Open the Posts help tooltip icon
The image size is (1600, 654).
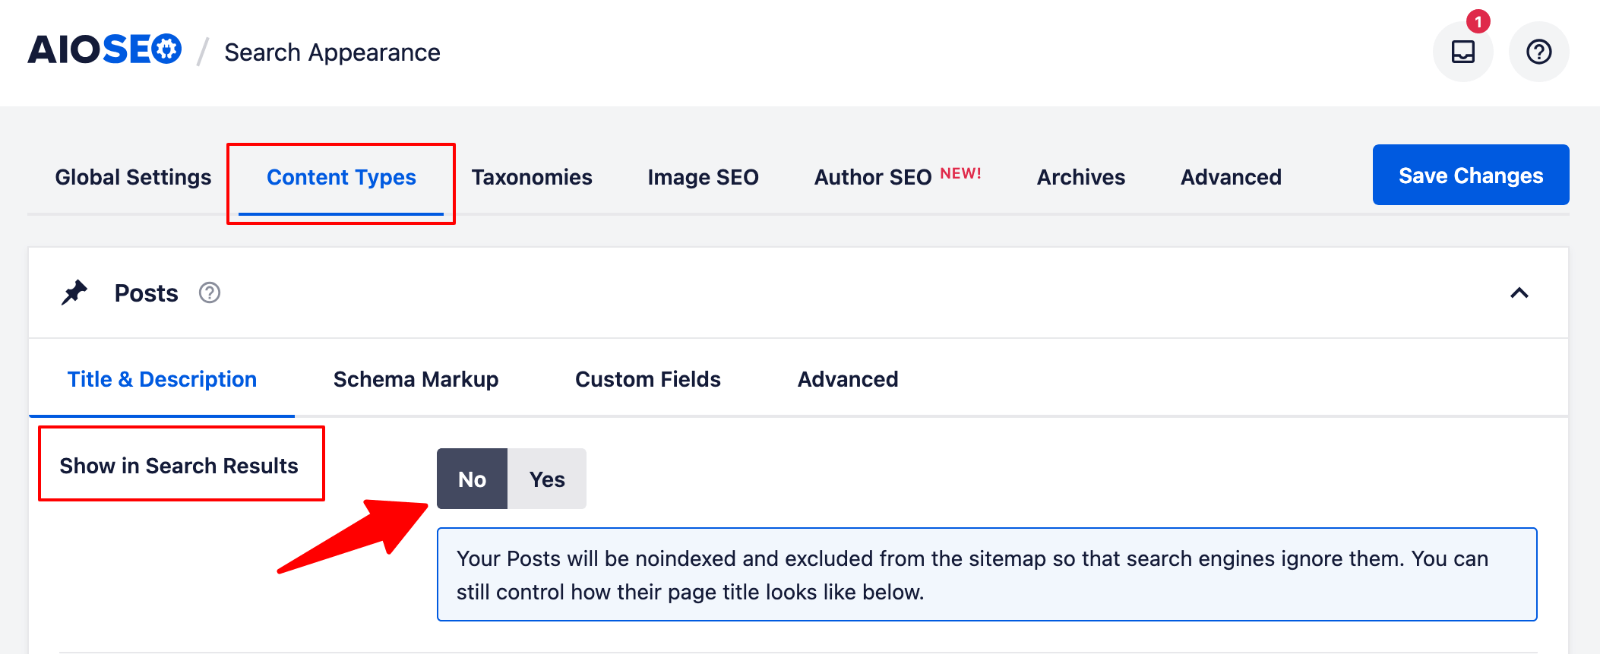[209, 292]
